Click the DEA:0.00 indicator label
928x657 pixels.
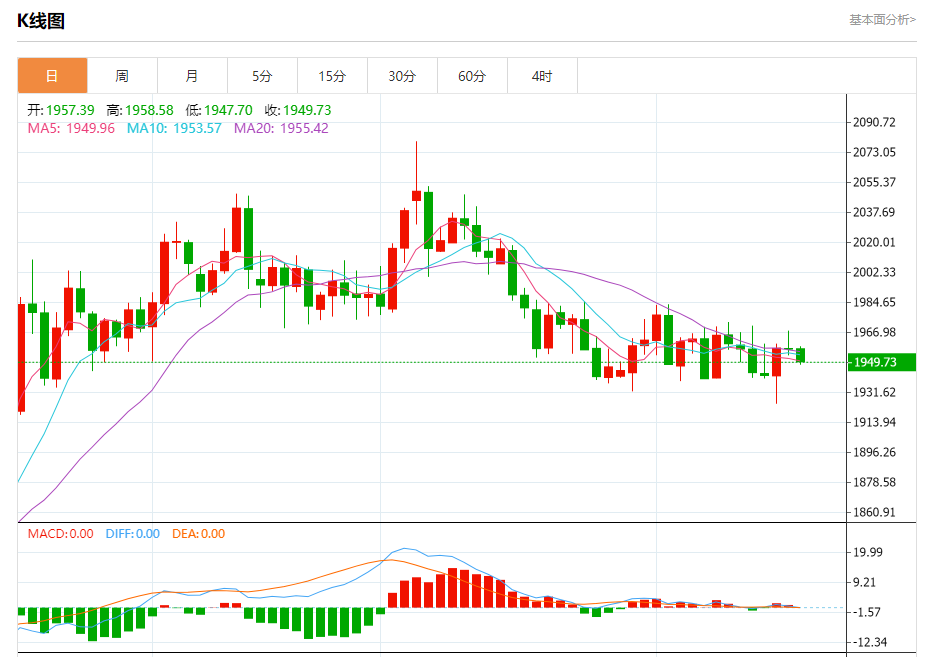pos(198,533)
